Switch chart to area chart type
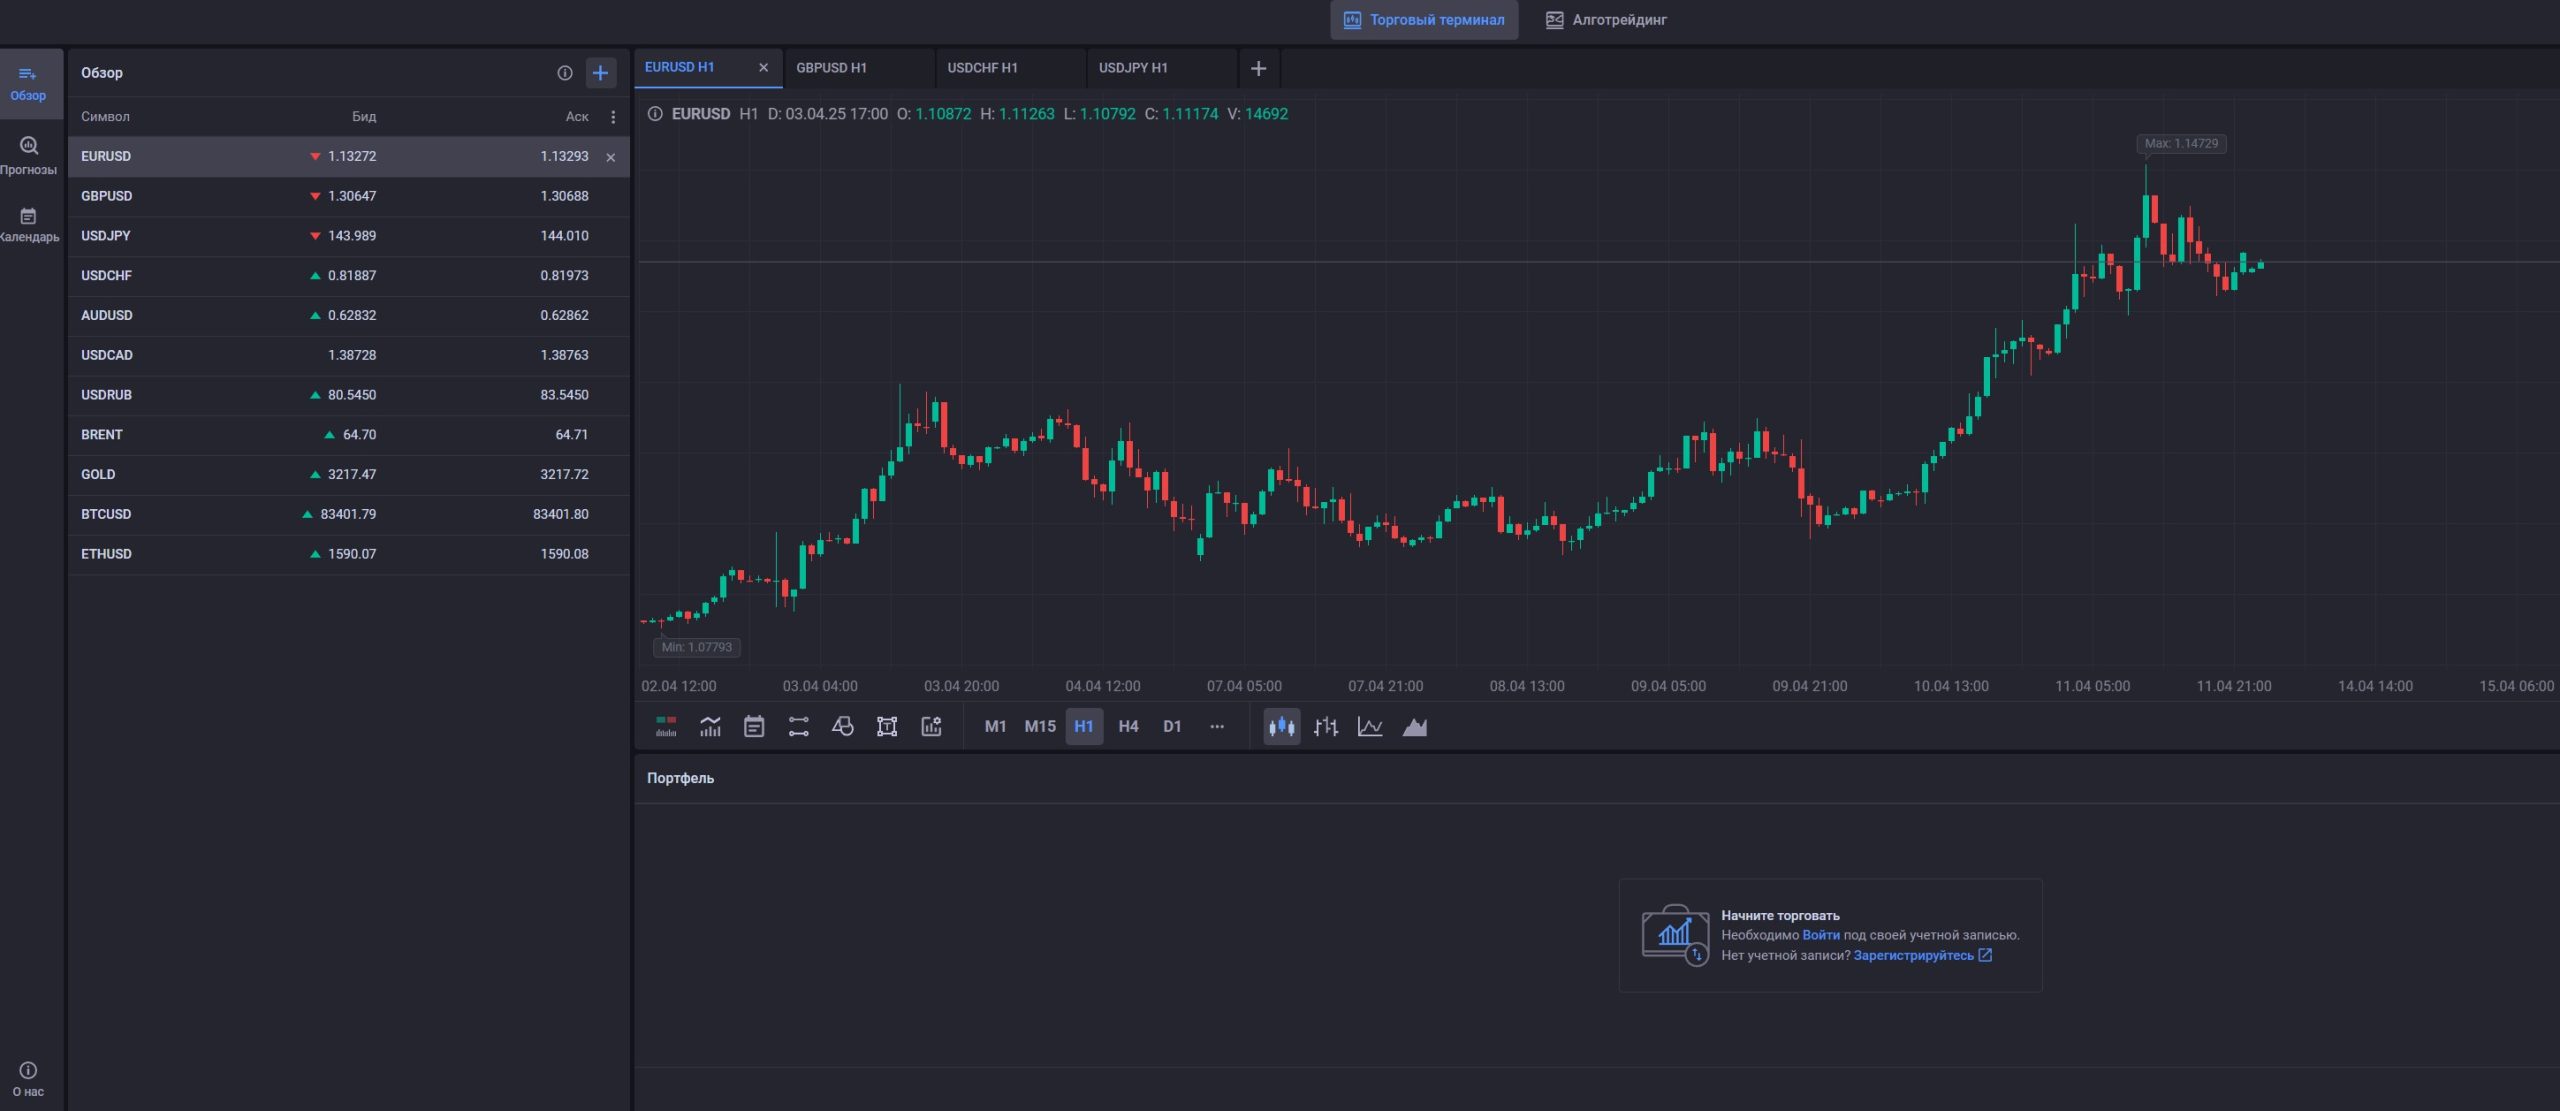 pos(1414,727)
